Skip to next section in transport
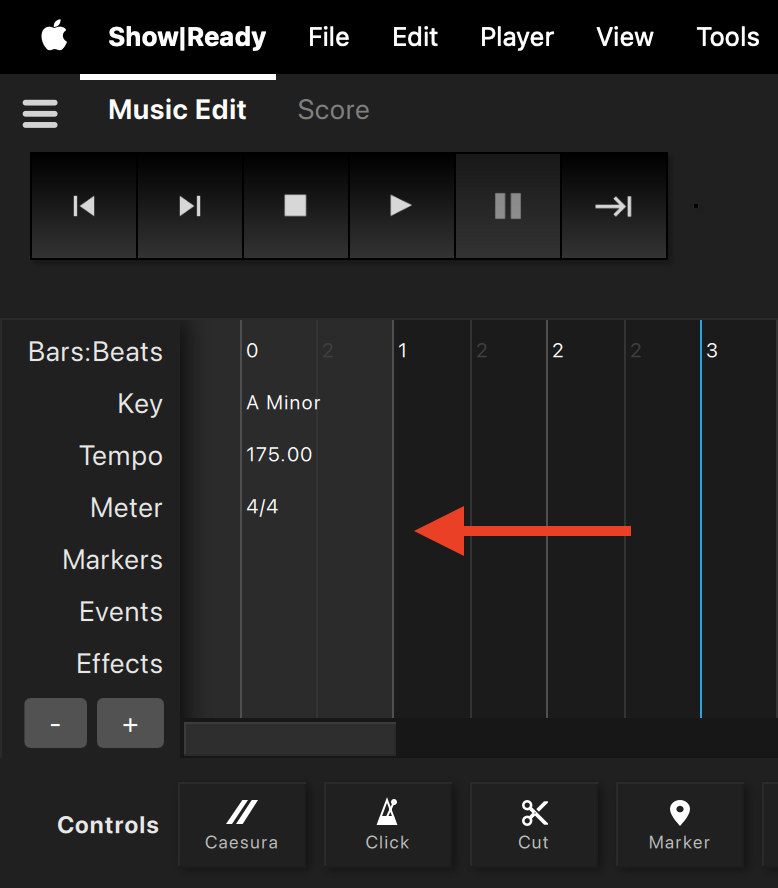This screenshot has width=778, height=888. point(190,206)
